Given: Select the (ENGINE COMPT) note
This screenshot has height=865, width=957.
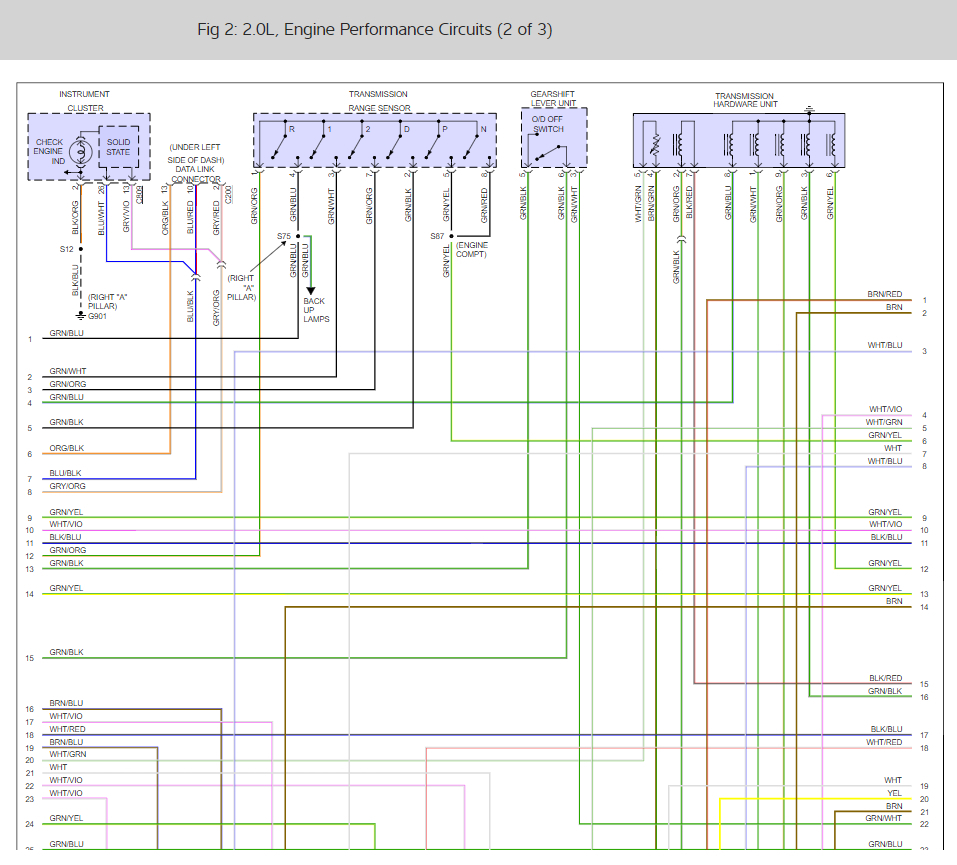Looking at the screenshot, I should (x=472, y=250).
